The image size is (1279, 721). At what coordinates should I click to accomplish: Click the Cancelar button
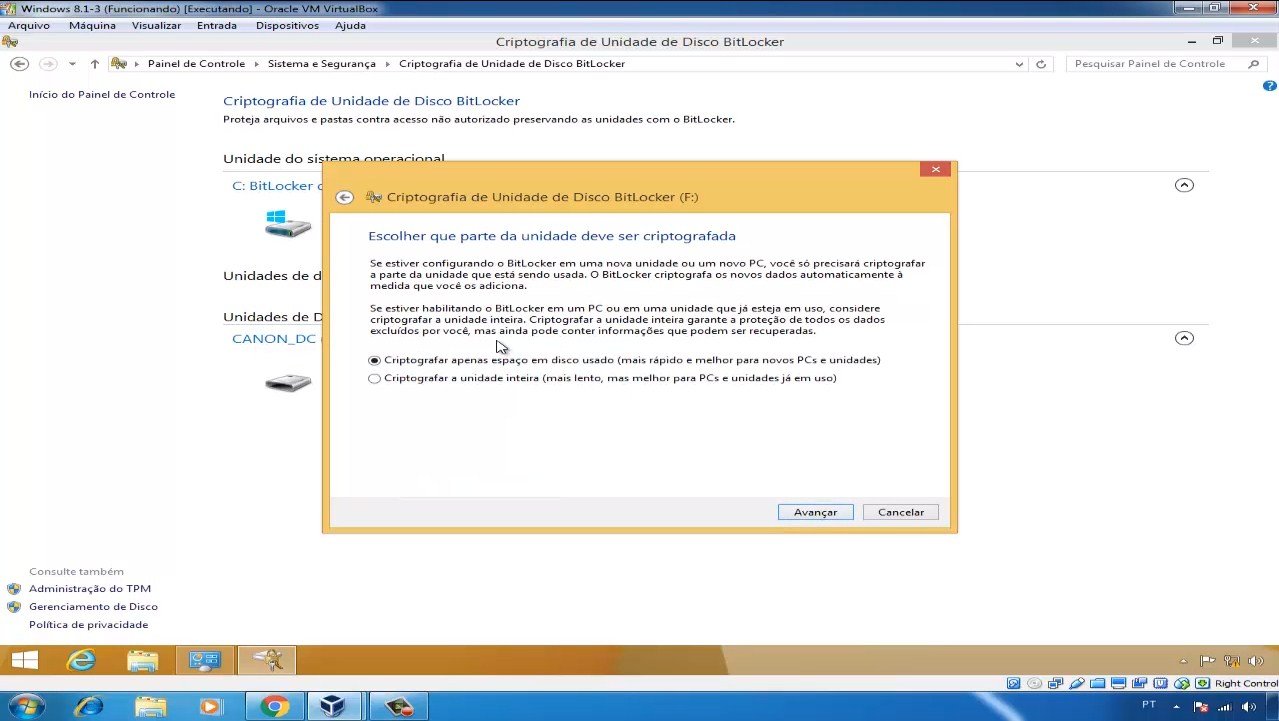tap(901, 512)
